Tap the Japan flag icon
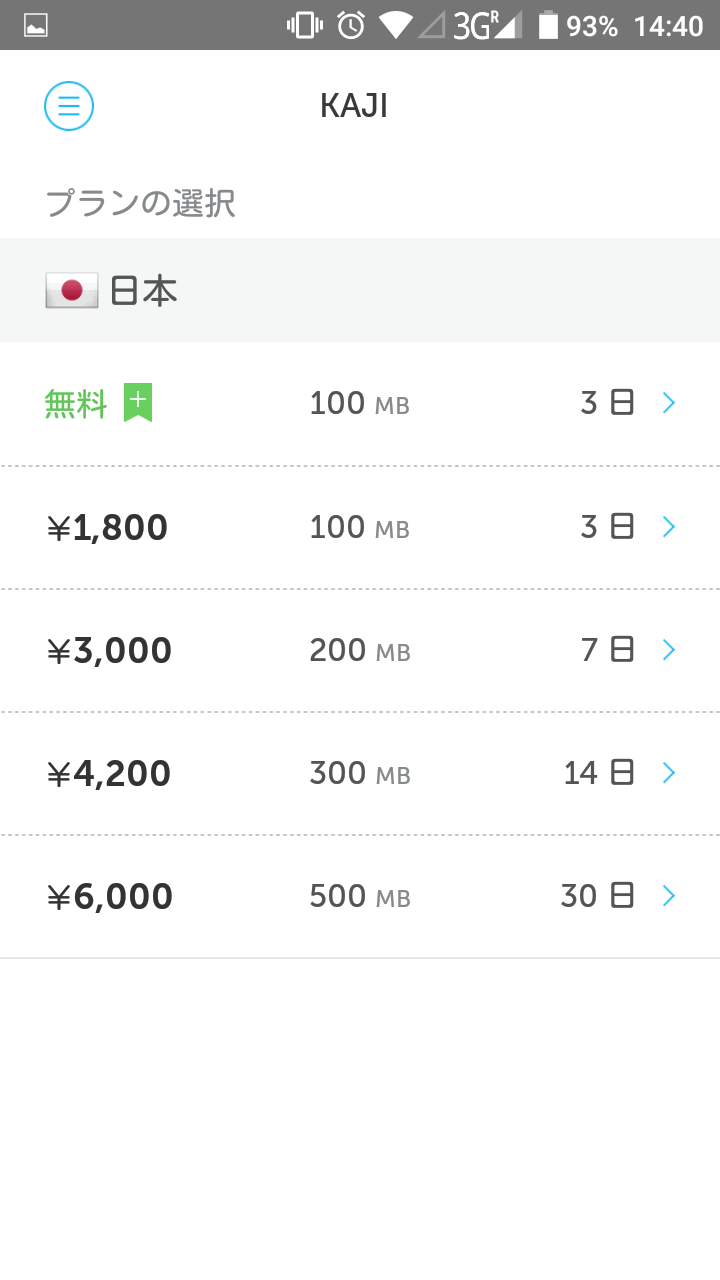This screenshot has height=1280, width=720. click(72, 290)
